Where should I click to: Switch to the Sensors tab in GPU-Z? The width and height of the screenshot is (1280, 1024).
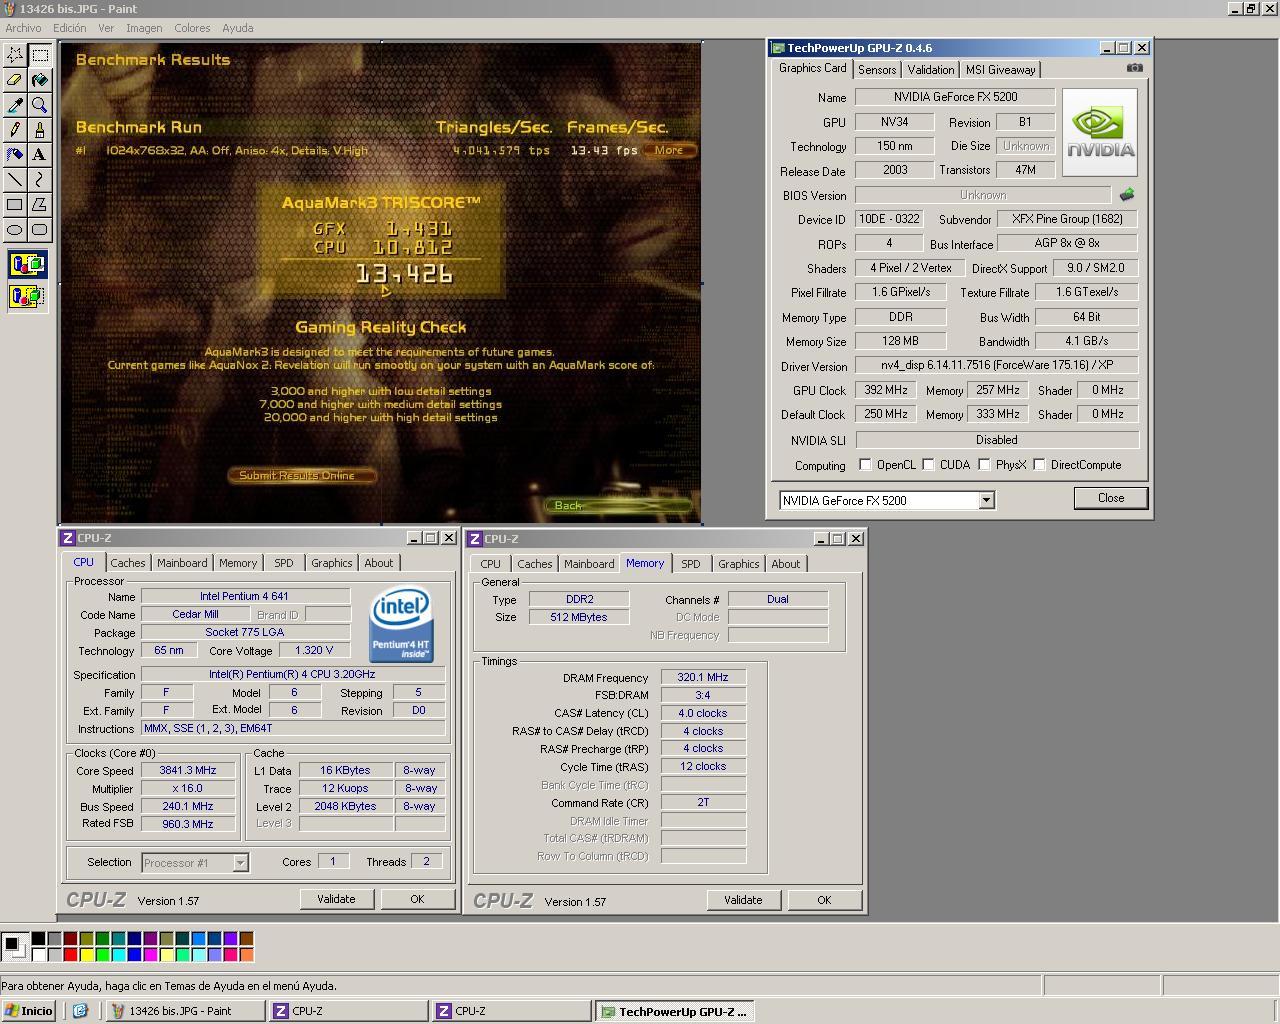877,70
